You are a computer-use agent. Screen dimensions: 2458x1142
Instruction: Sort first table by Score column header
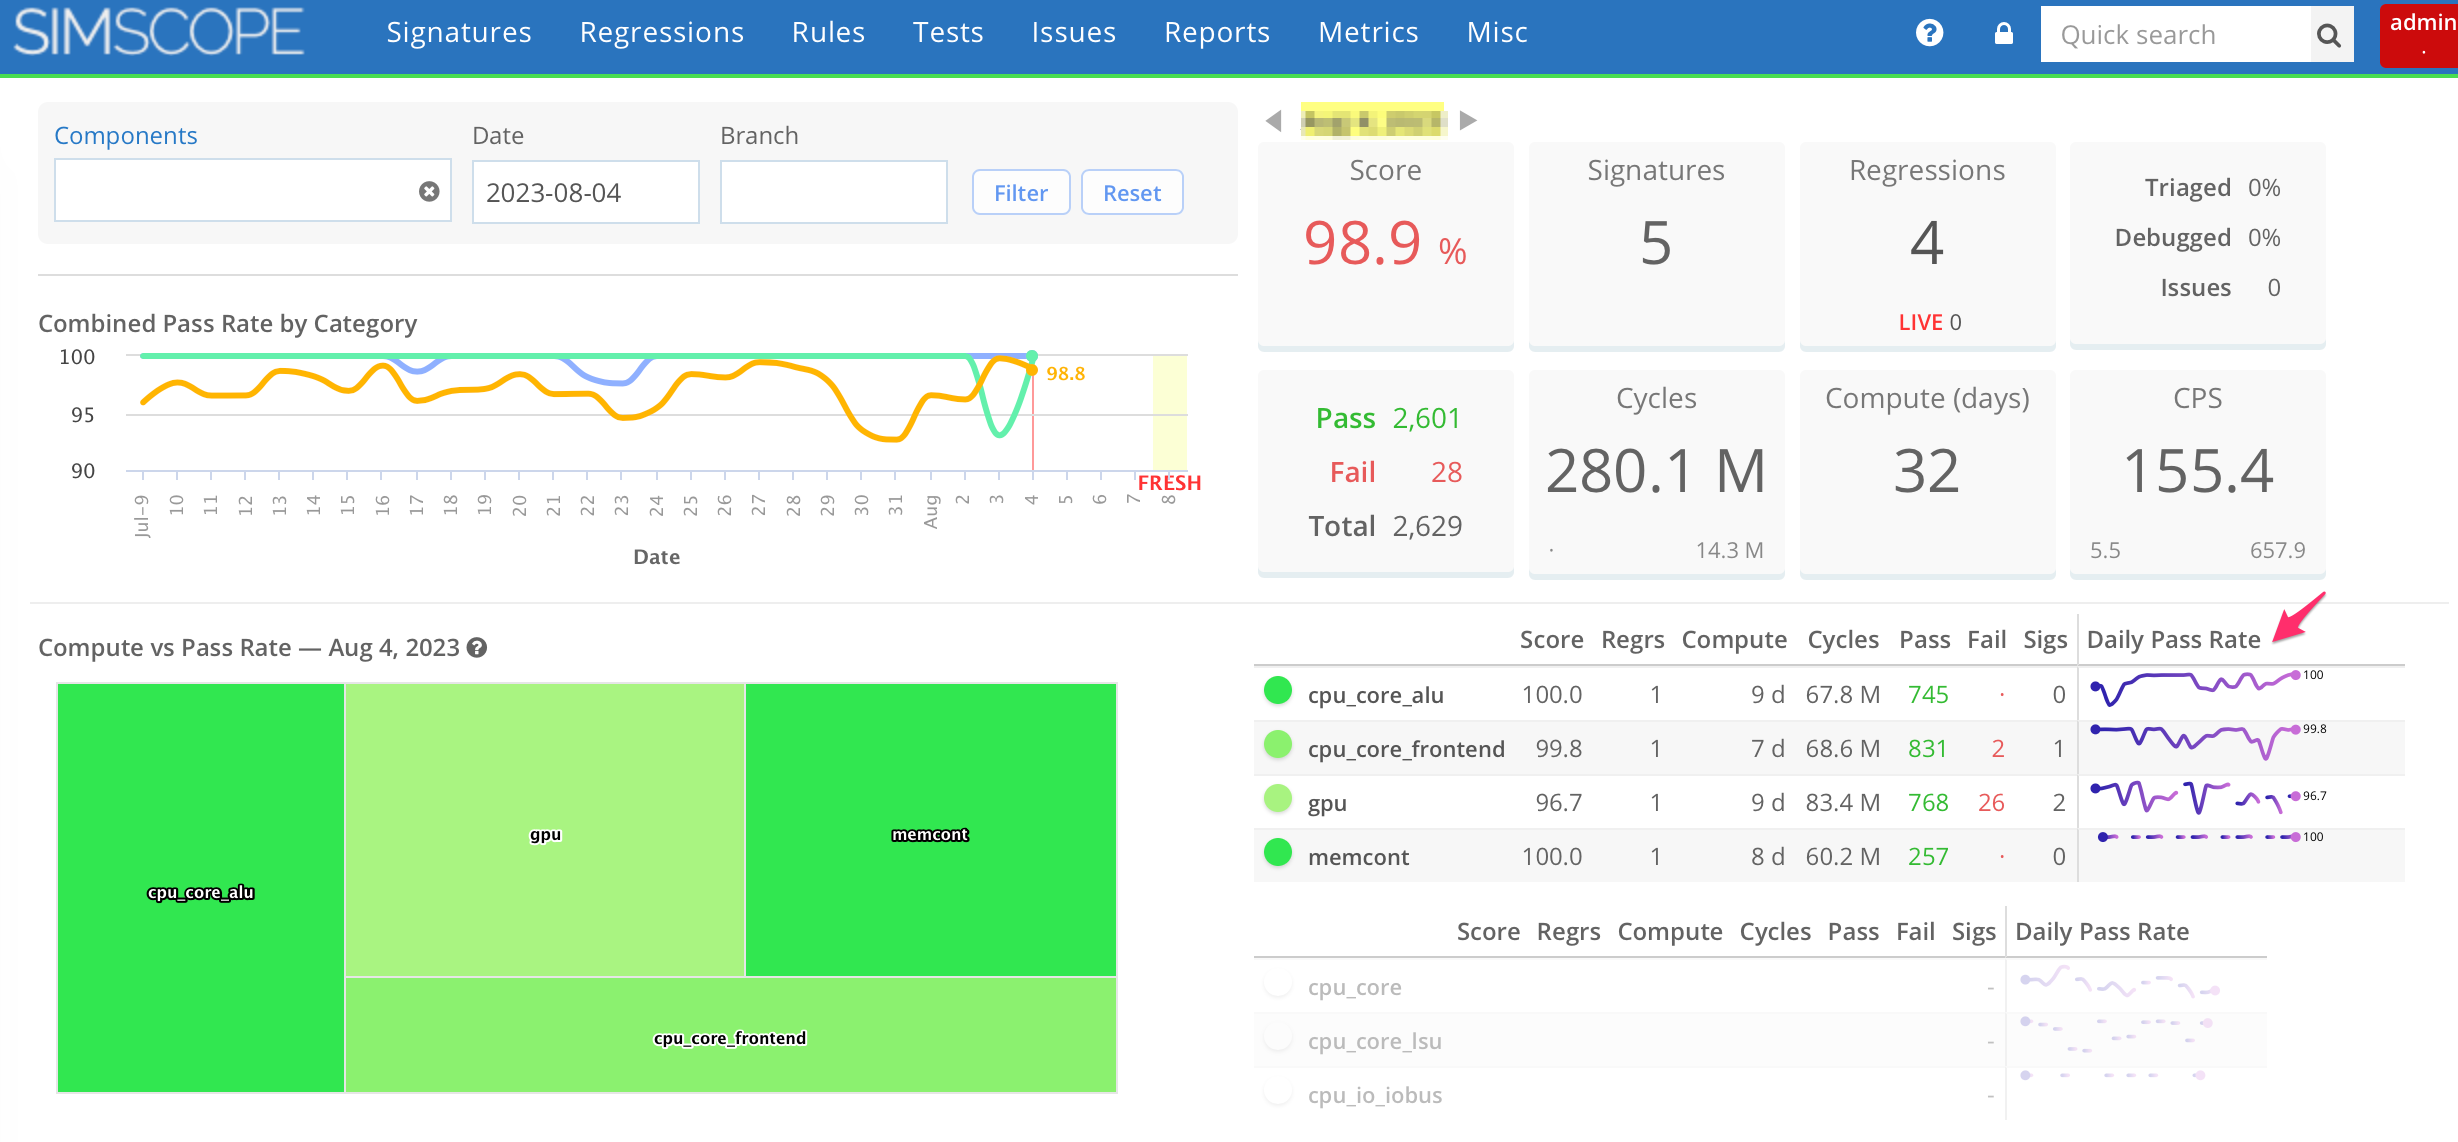pyautogui.click(x=1551, y=639)
